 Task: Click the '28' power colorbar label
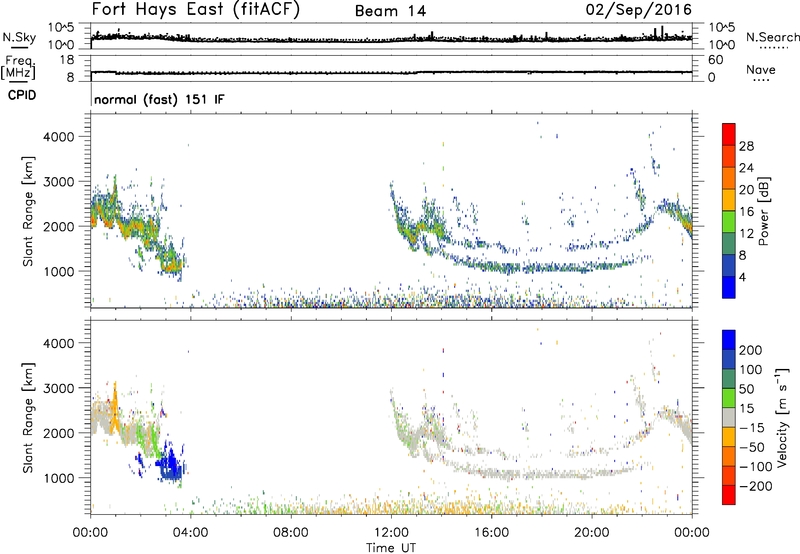coord(746,146)
